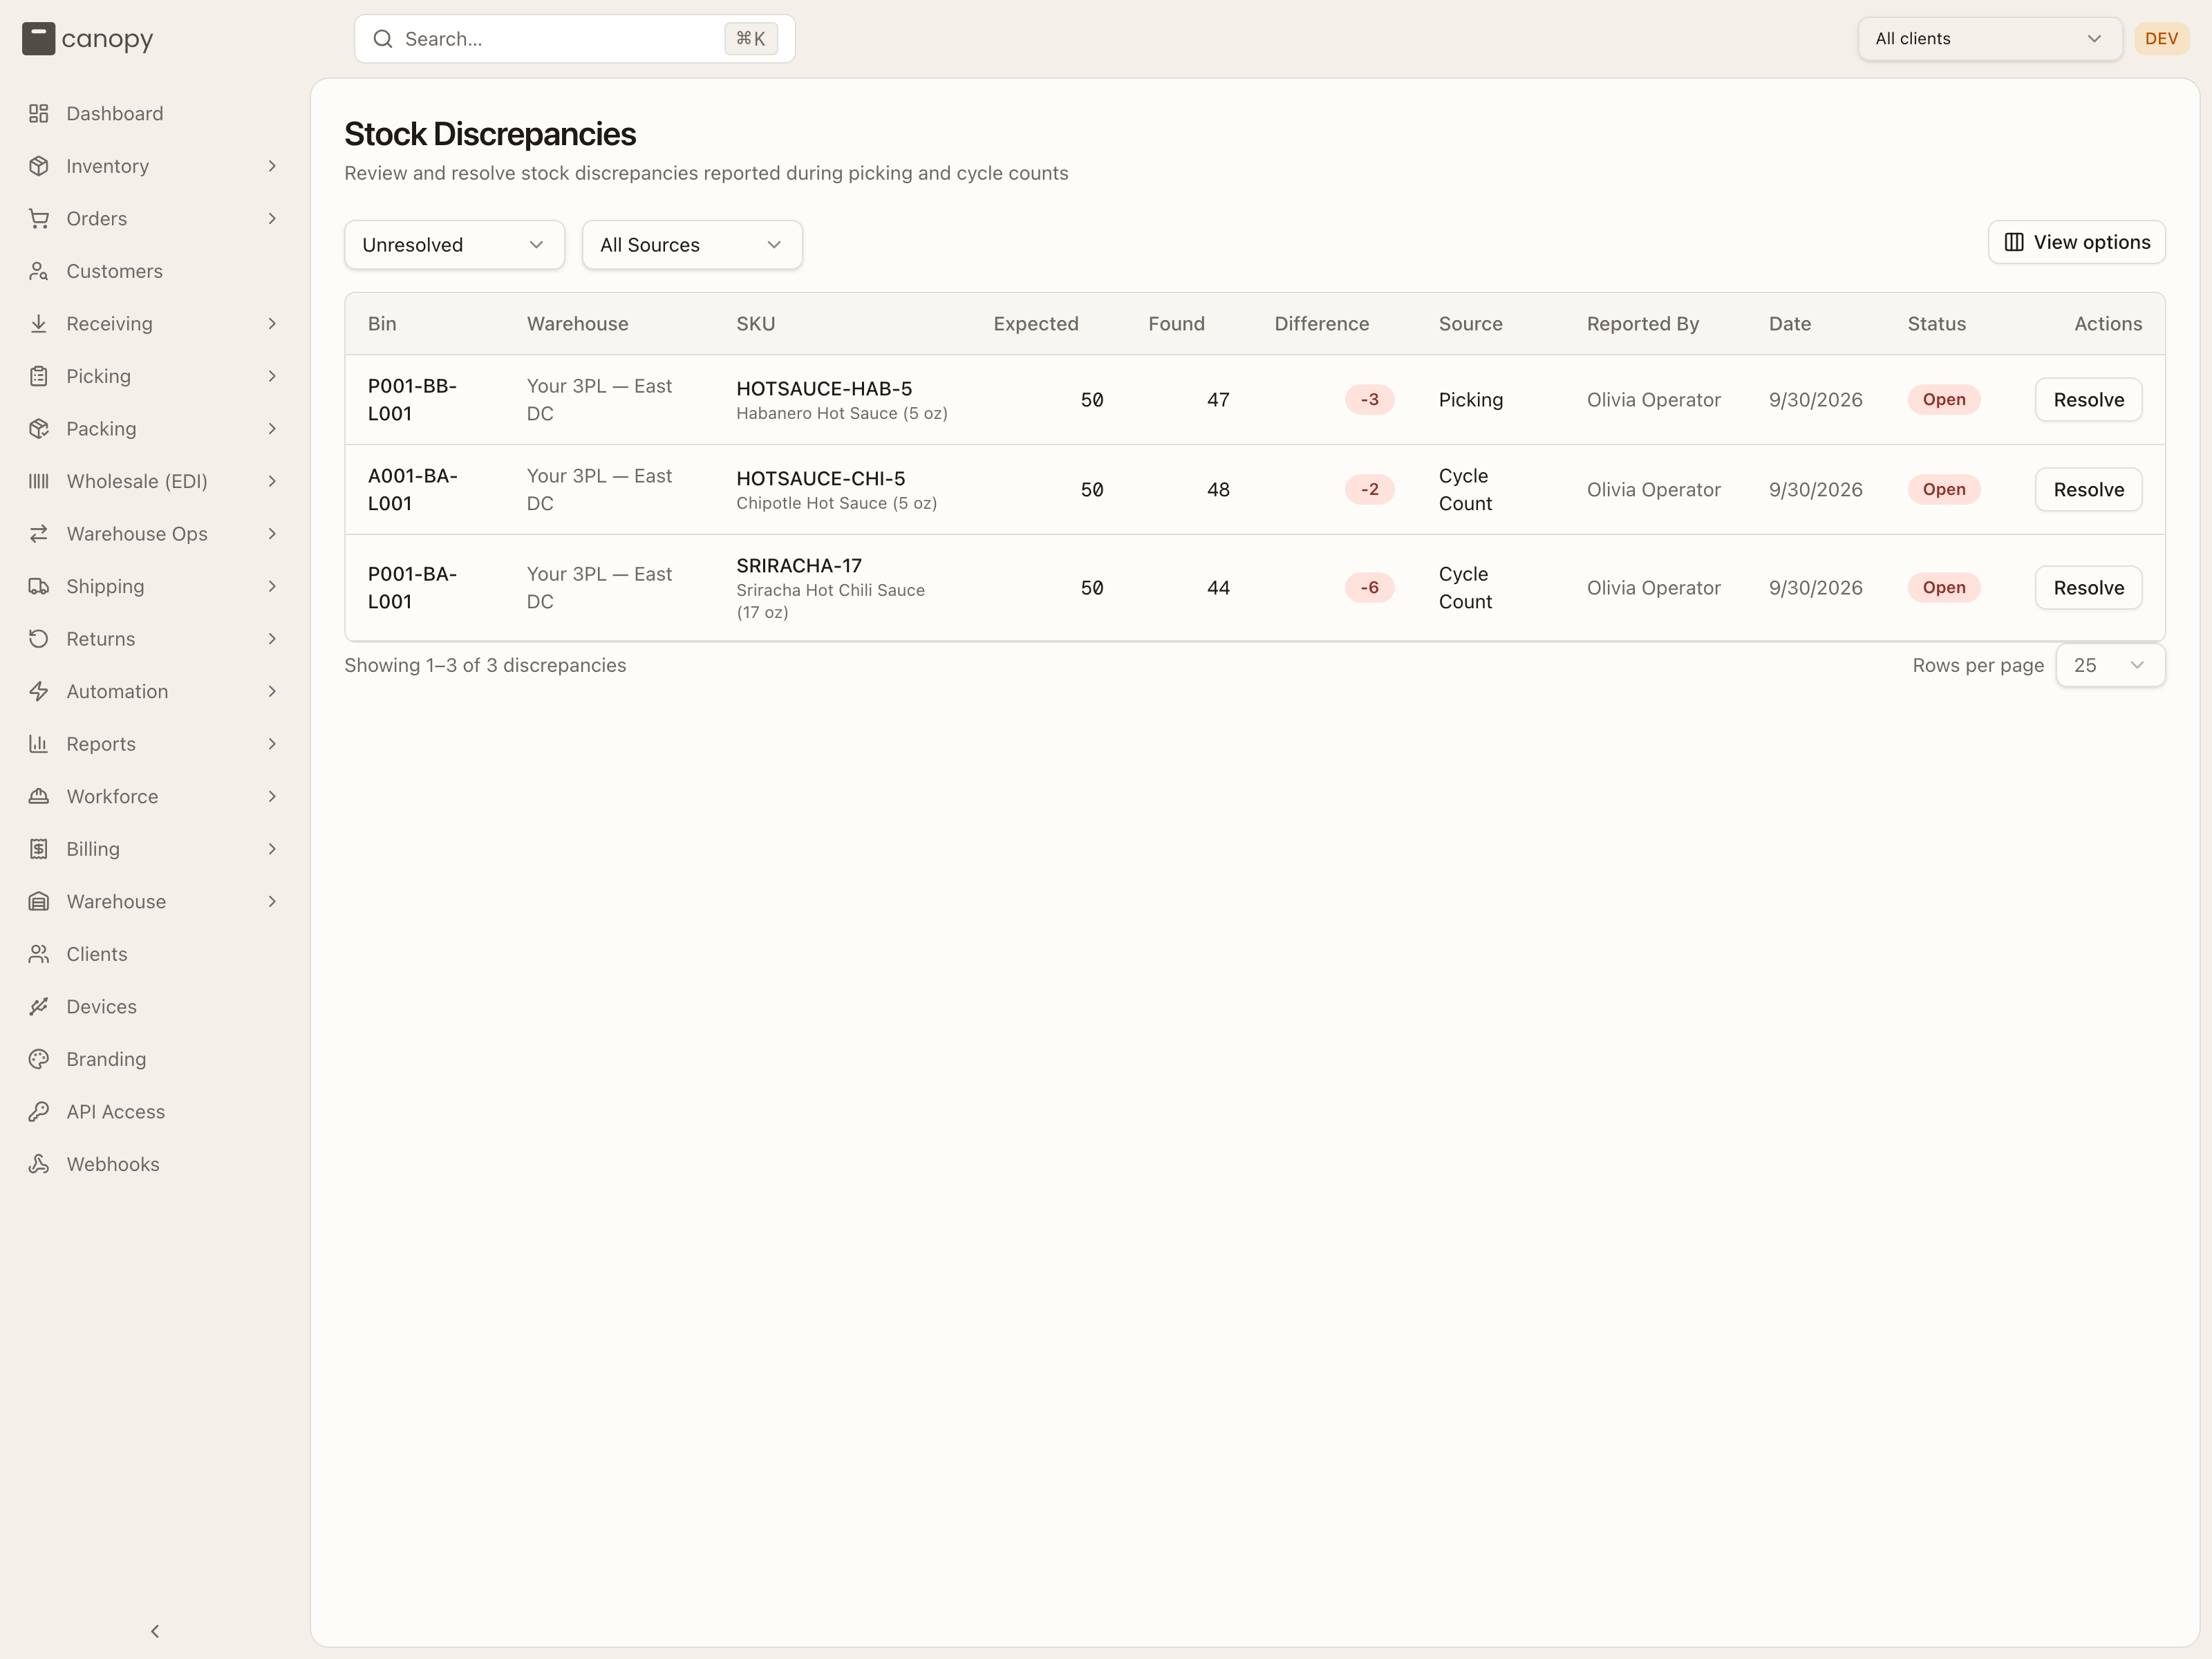Screen dimensions: 2212x1659
Task: Resolve the HOTSAUCE-HAB-5 discrepancy
Action: (2088, 399)
